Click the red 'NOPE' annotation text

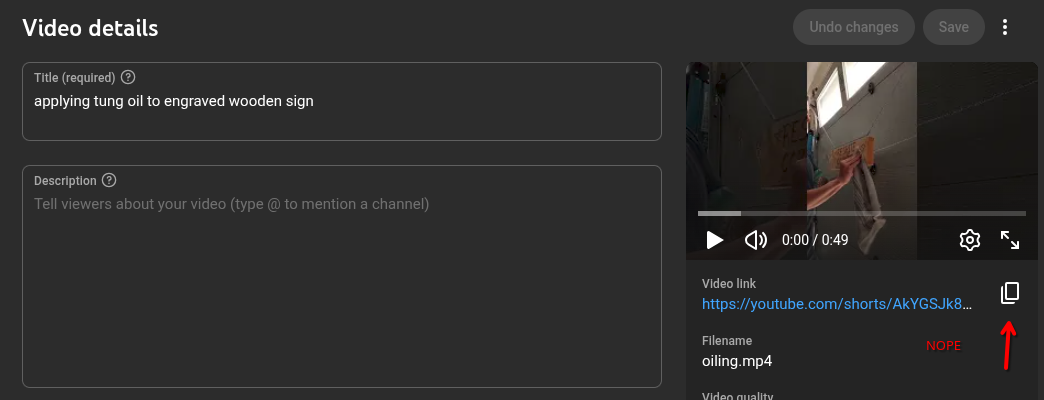pos(943,346)
